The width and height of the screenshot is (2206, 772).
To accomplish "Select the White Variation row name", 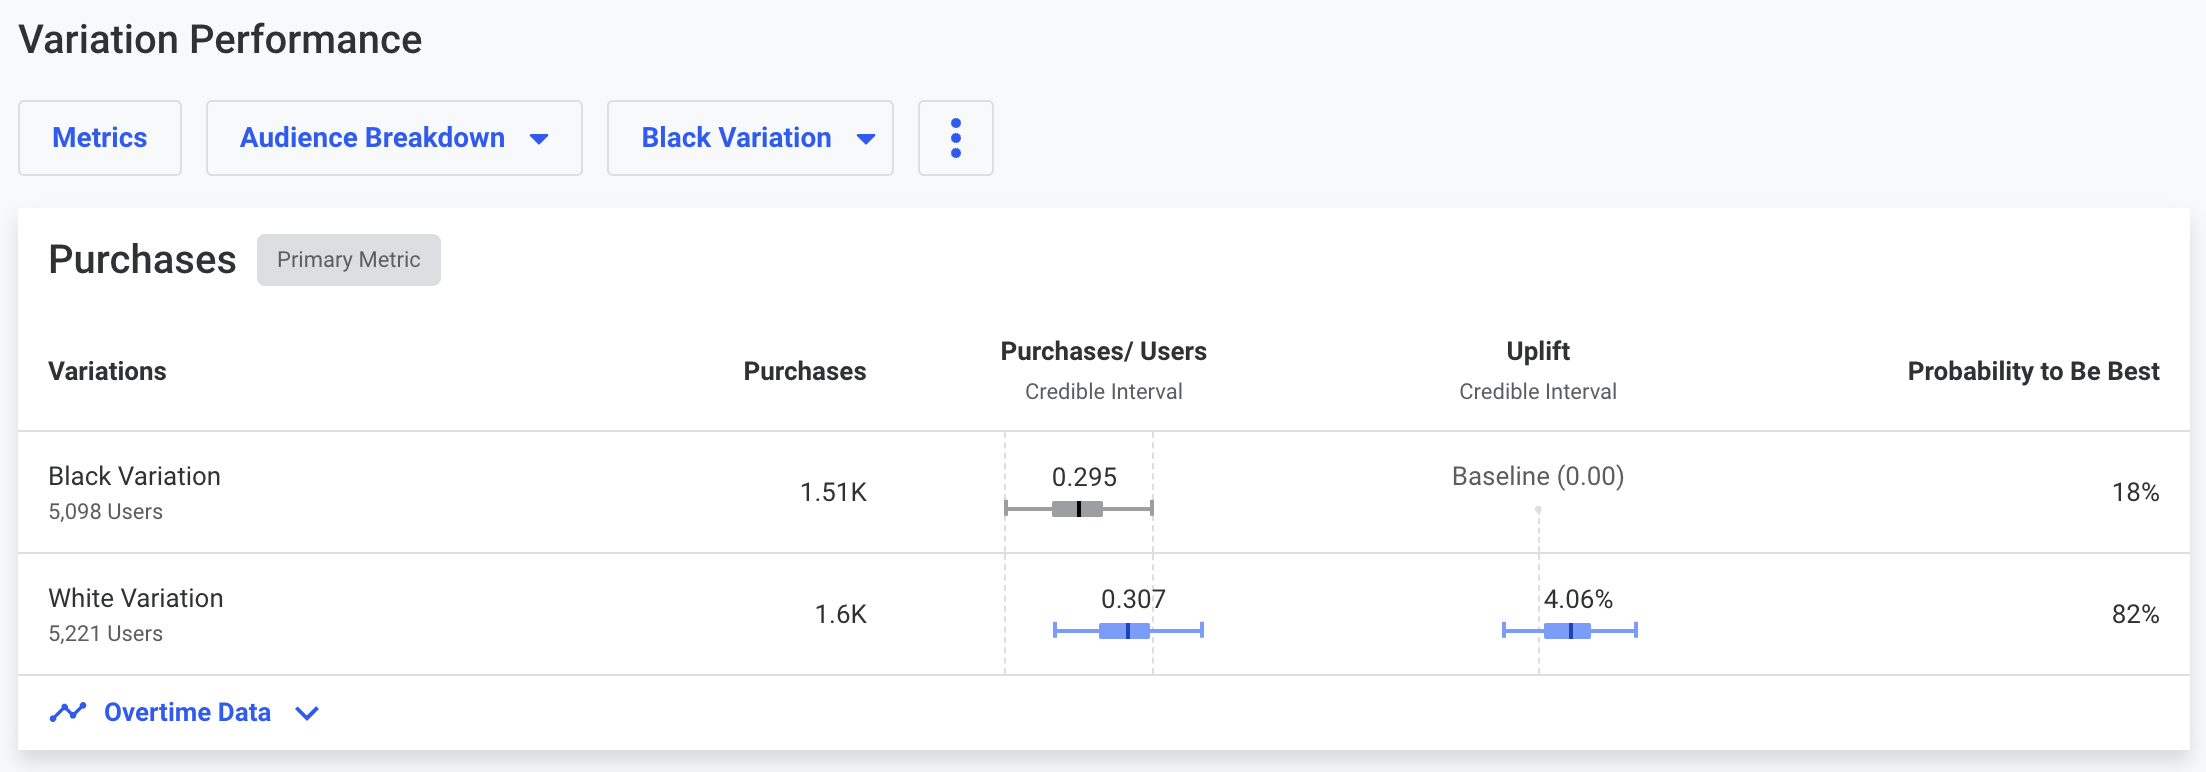I will pyautogui.click(x=136, y=598).
